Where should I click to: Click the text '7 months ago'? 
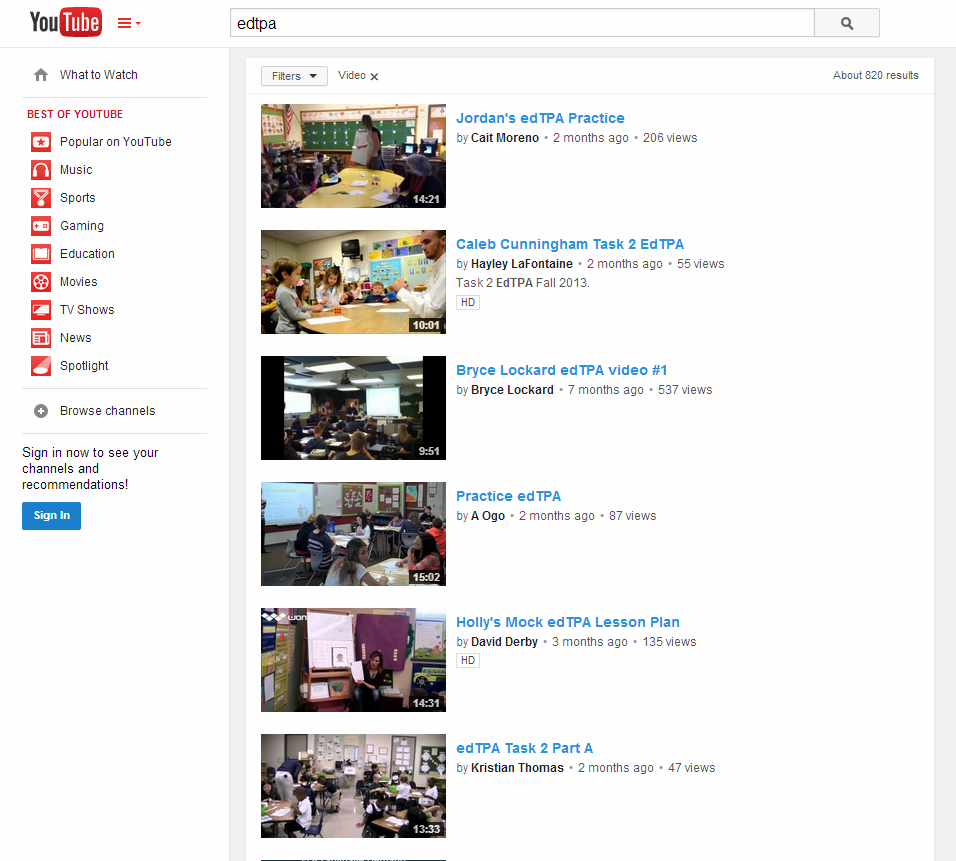pyautogui.click(x=605, y=390)
